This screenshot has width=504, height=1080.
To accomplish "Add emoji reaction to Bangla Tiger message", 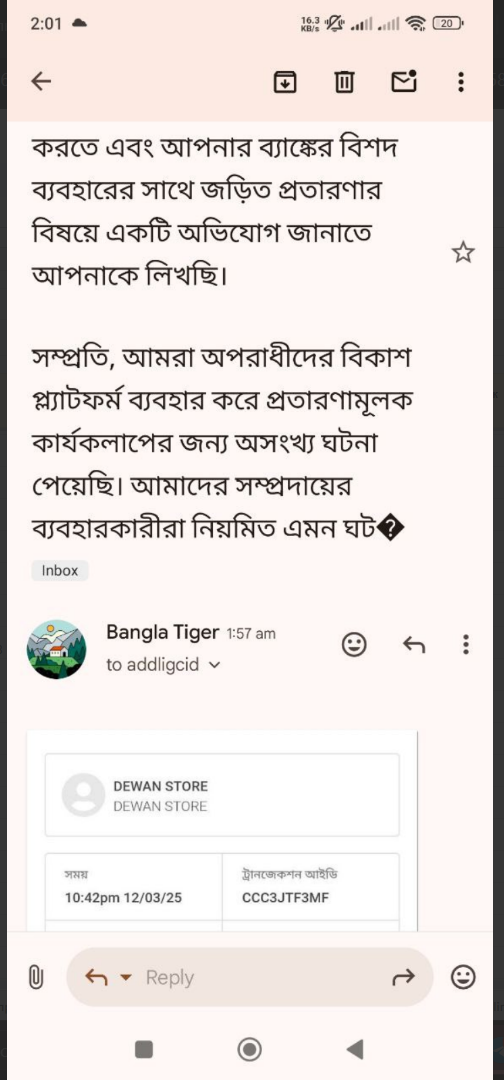I will click(354, 645).
